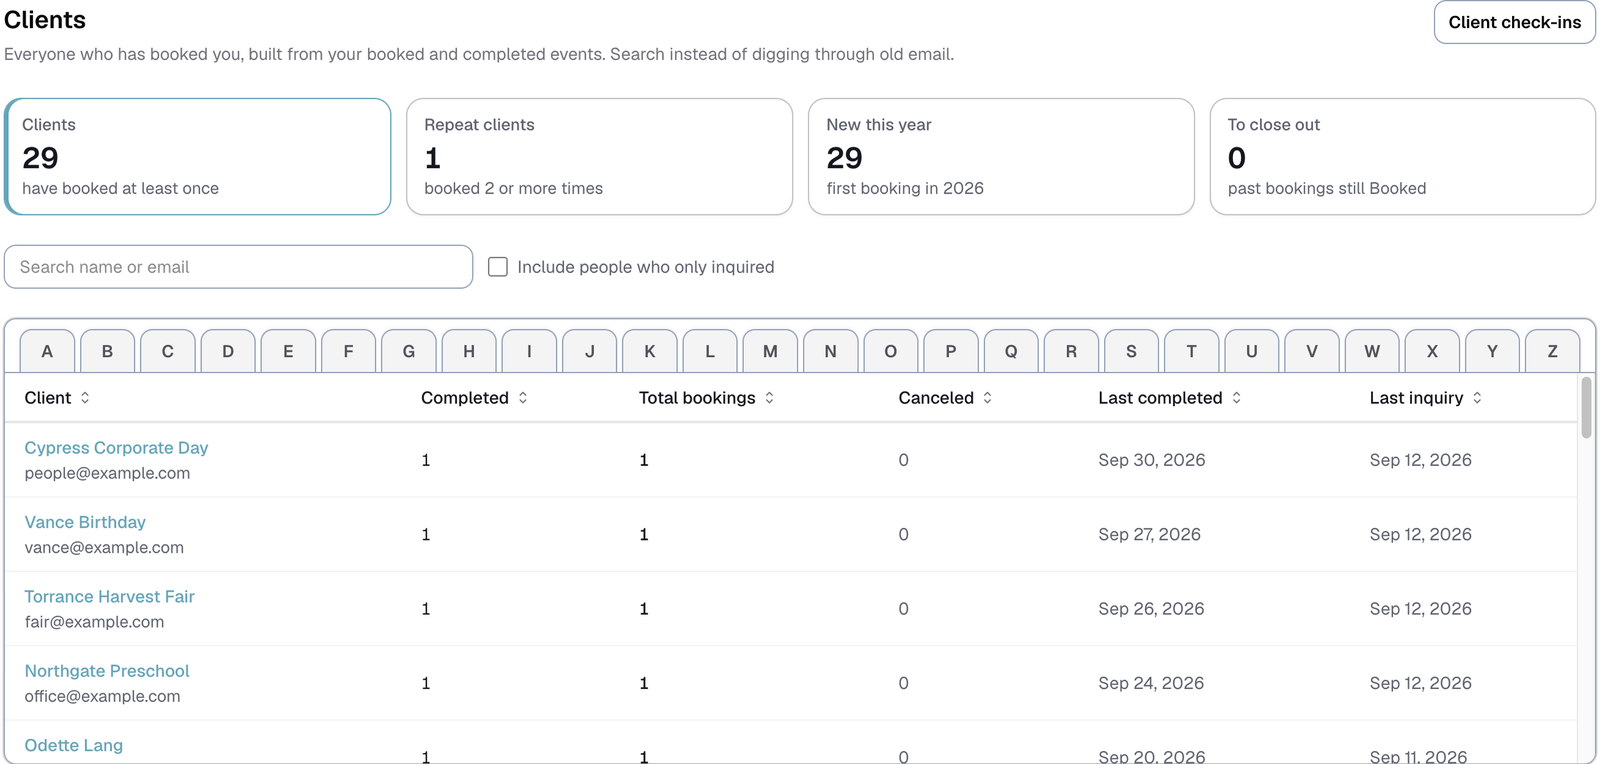Click the Sep 27, 2026 date cell
Image resolution: width=1600 pixels, height=764 pixels.
[x=1149, y=535]
